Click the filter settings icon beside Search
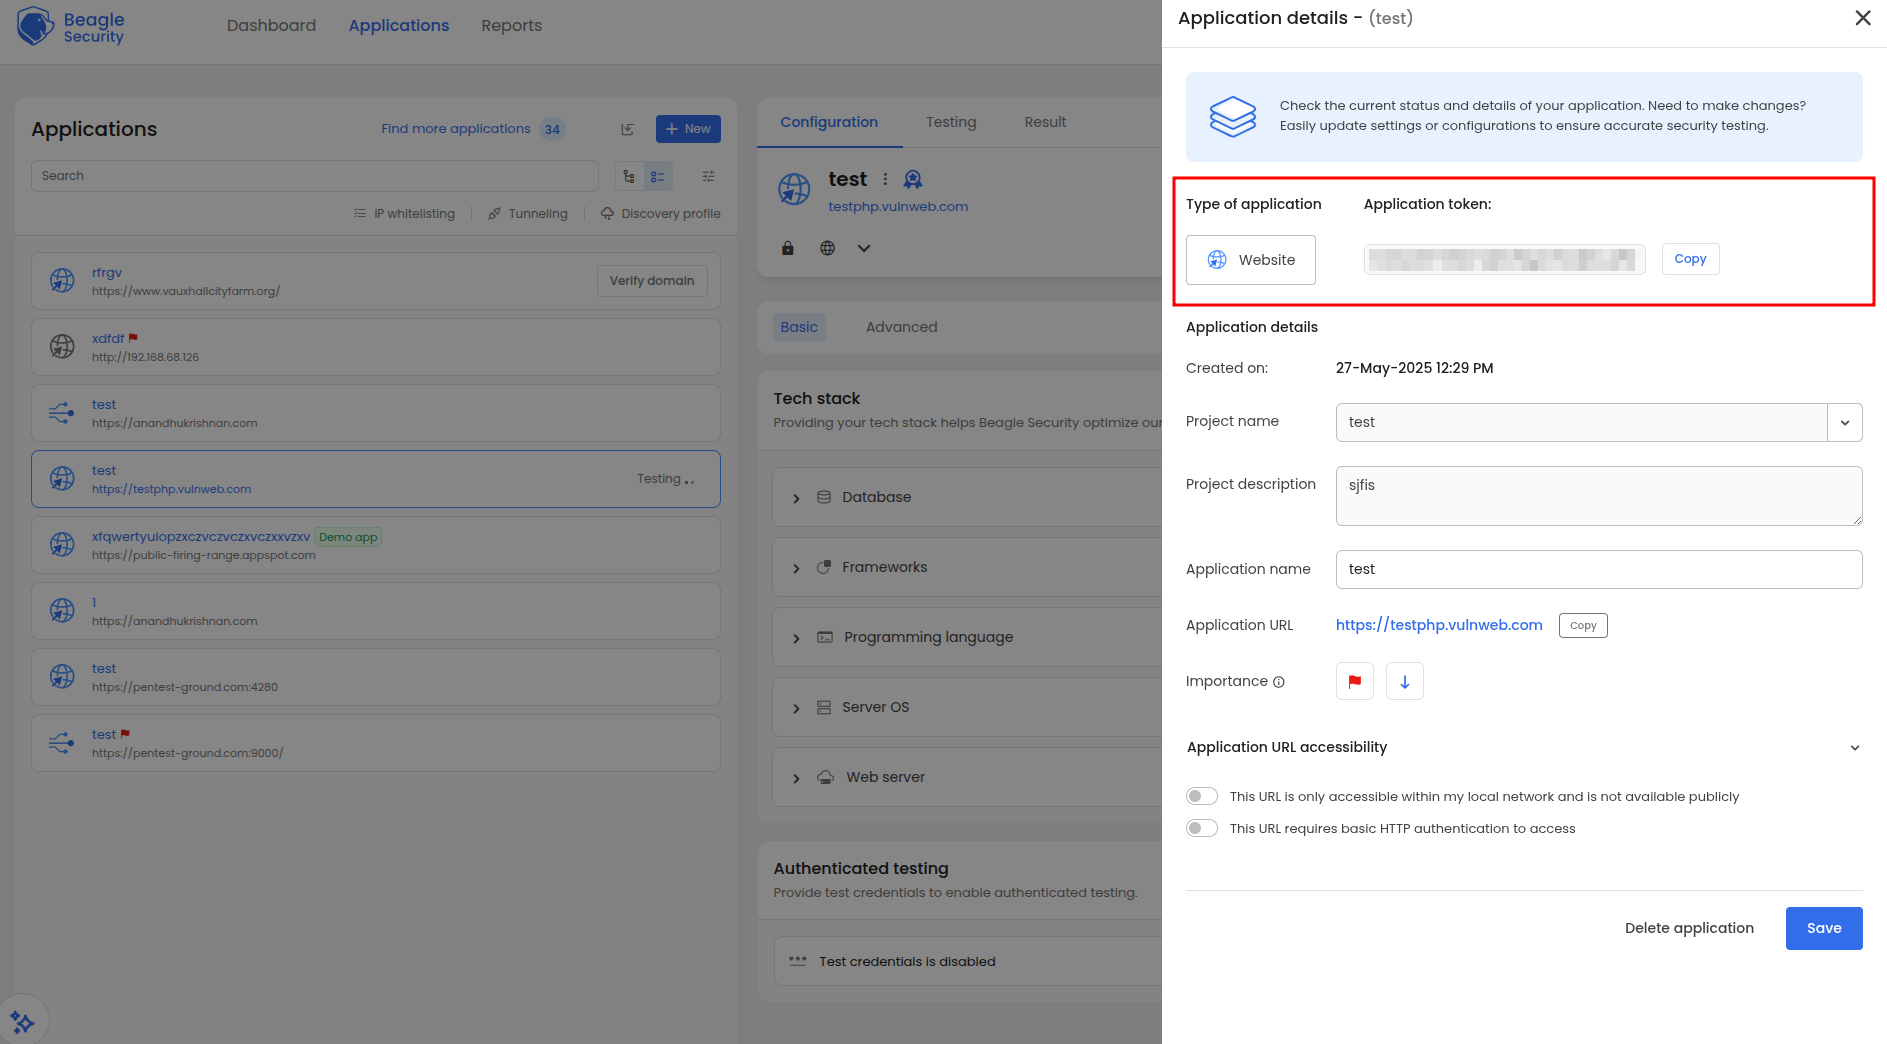The image size is (1887, 1044). click(708, 176)
